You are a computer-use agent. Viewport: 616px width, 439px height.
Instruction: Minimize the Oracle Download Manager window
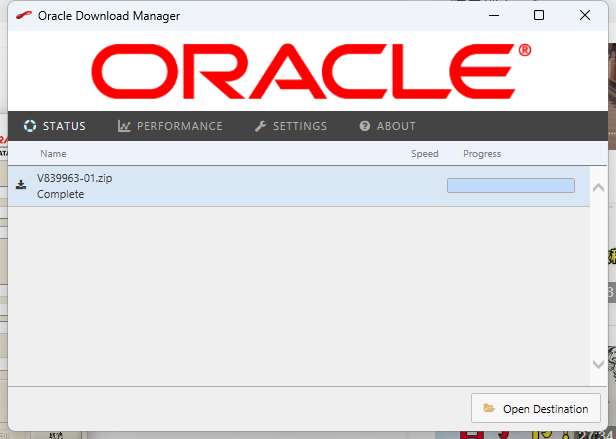pyautogui.click(x=494, y=16)
